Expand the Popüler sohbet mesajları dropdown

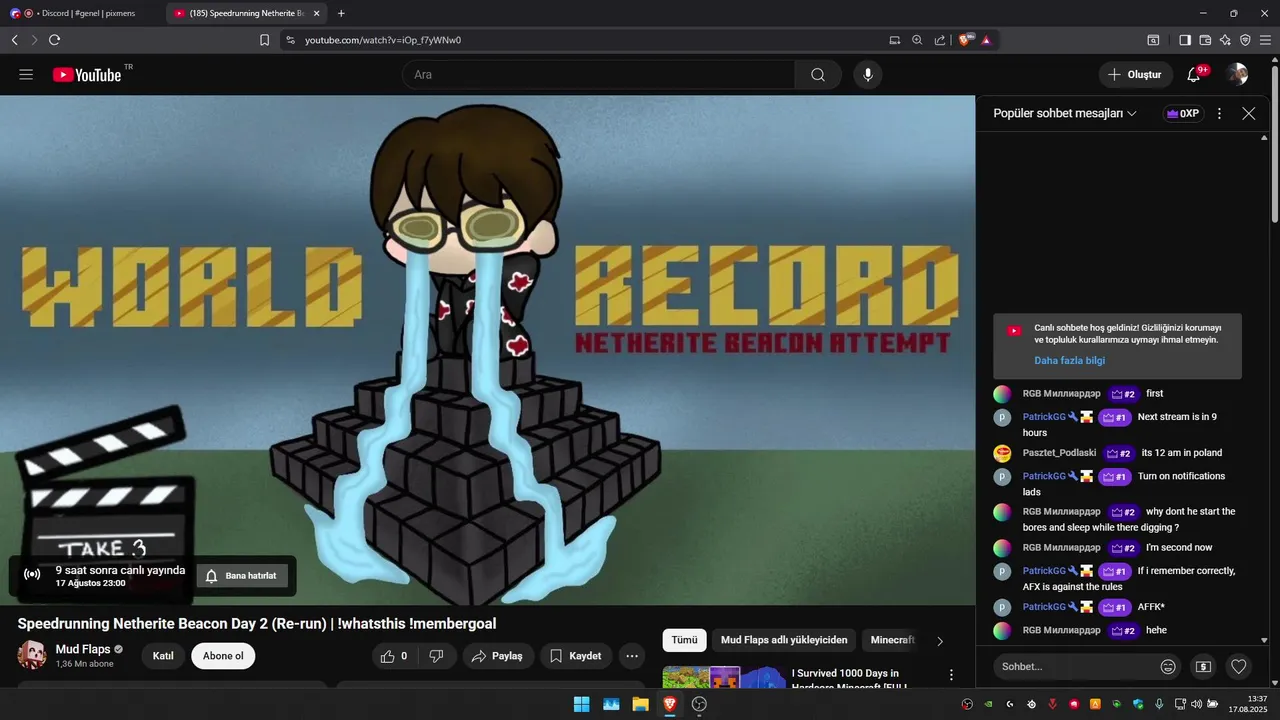pos(1065,113)
